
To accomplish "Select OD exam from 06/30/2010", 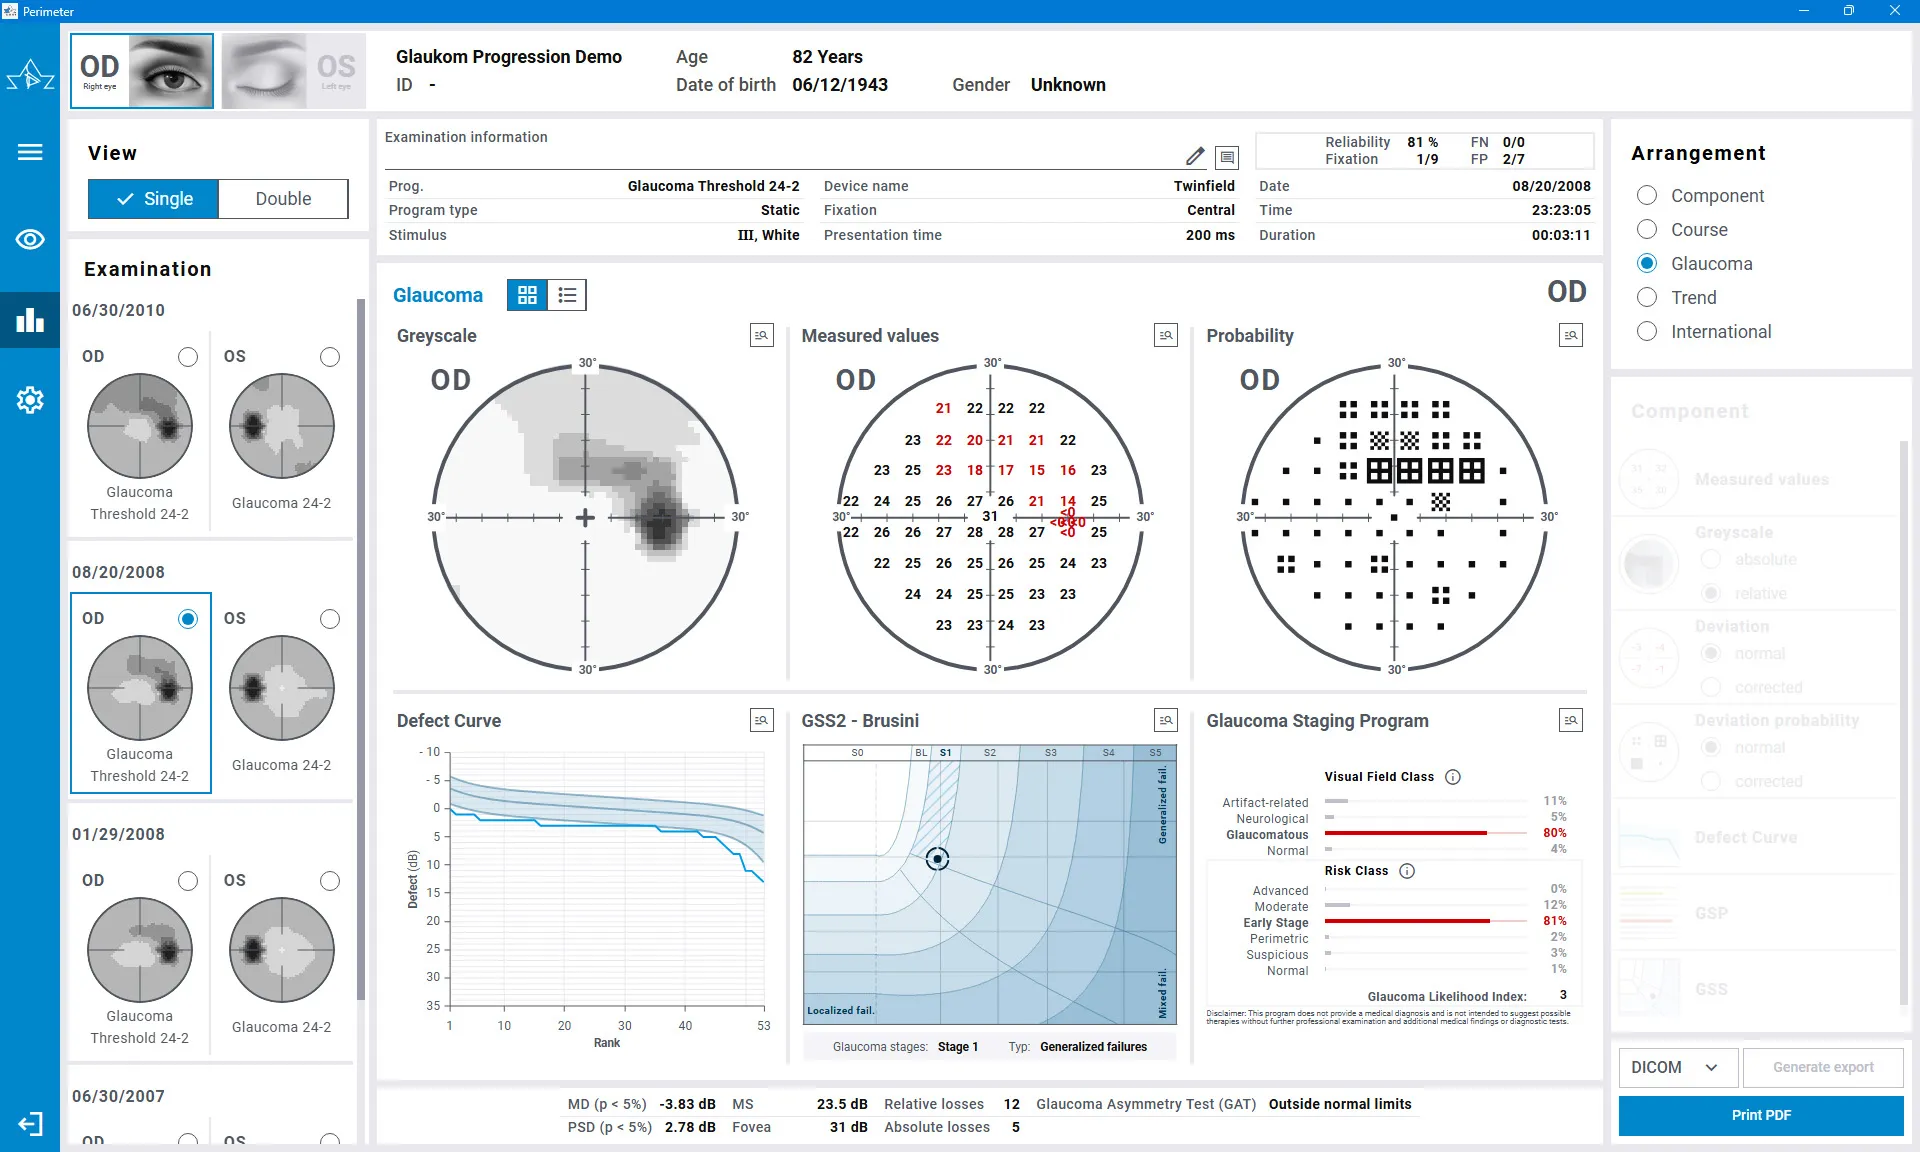I will point(188,357).
